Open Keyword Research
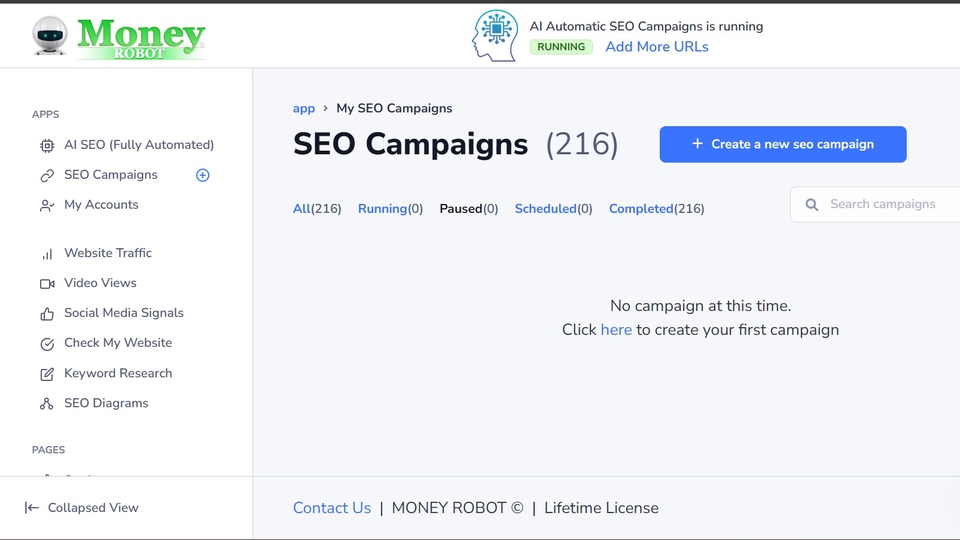Image resolution: width=960 pixels, height=540 pixels. [x=118, y=373]
